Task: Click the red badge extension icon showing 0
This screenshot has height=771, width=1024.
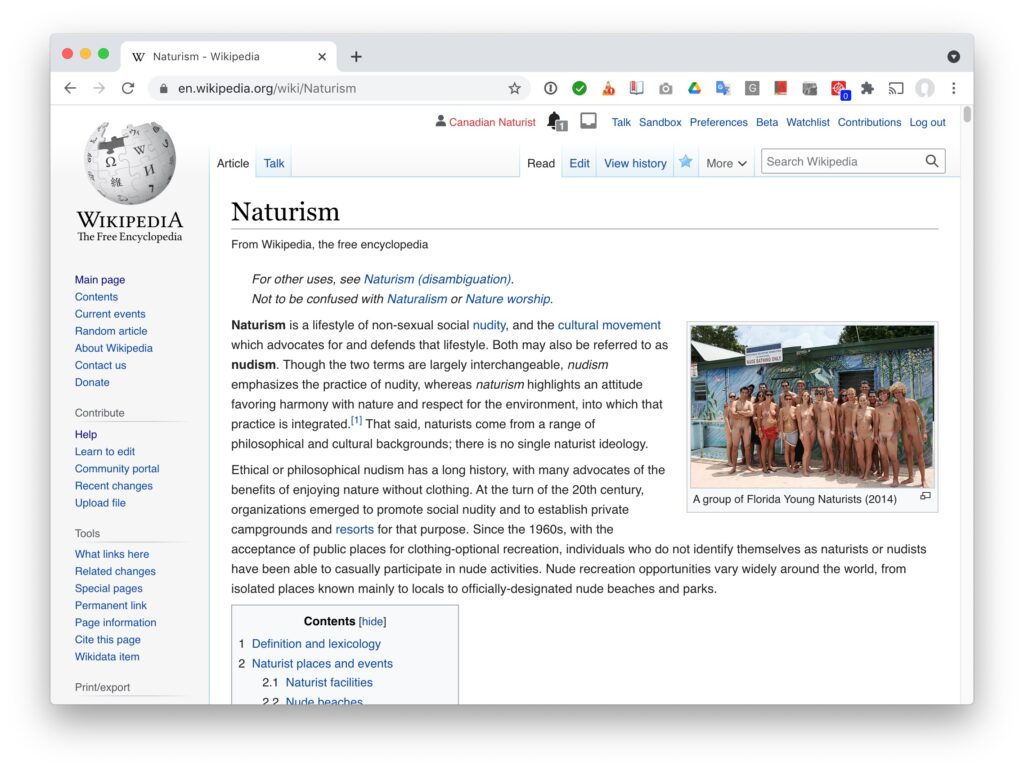Action: click(839, 89)
